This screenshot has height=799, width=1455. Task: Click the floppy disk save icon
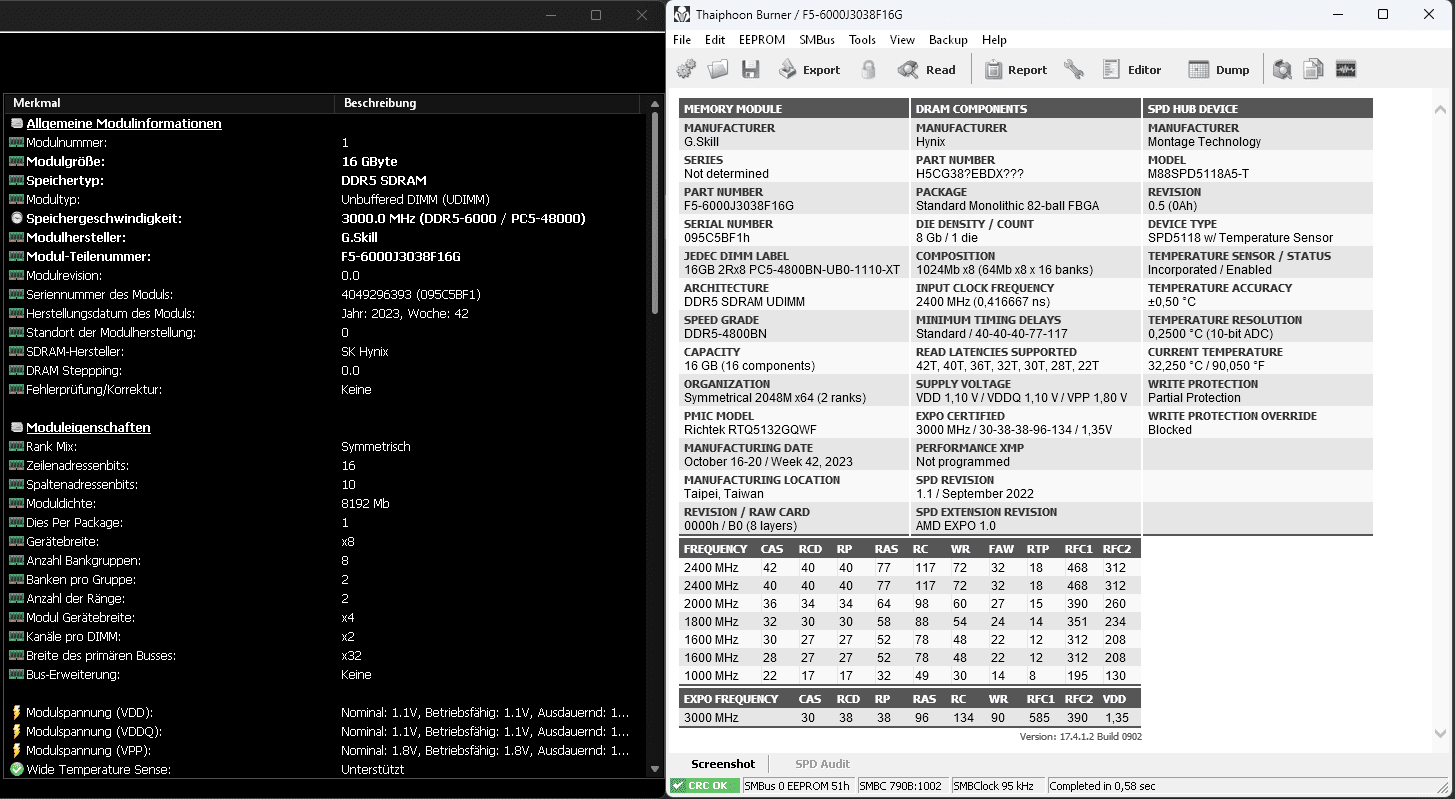[x=750, y=69]
